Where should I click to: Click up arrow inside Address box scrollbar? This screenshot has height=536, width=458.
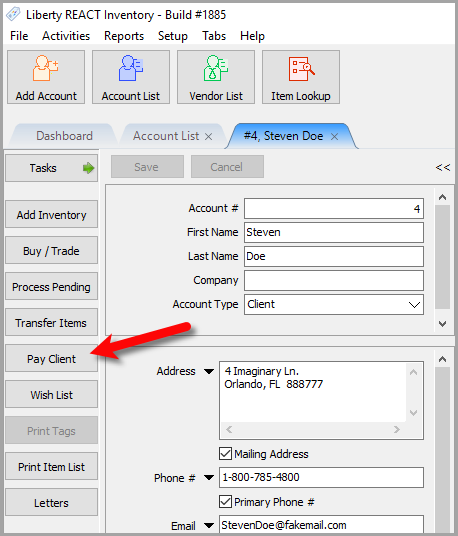point(414,372)
